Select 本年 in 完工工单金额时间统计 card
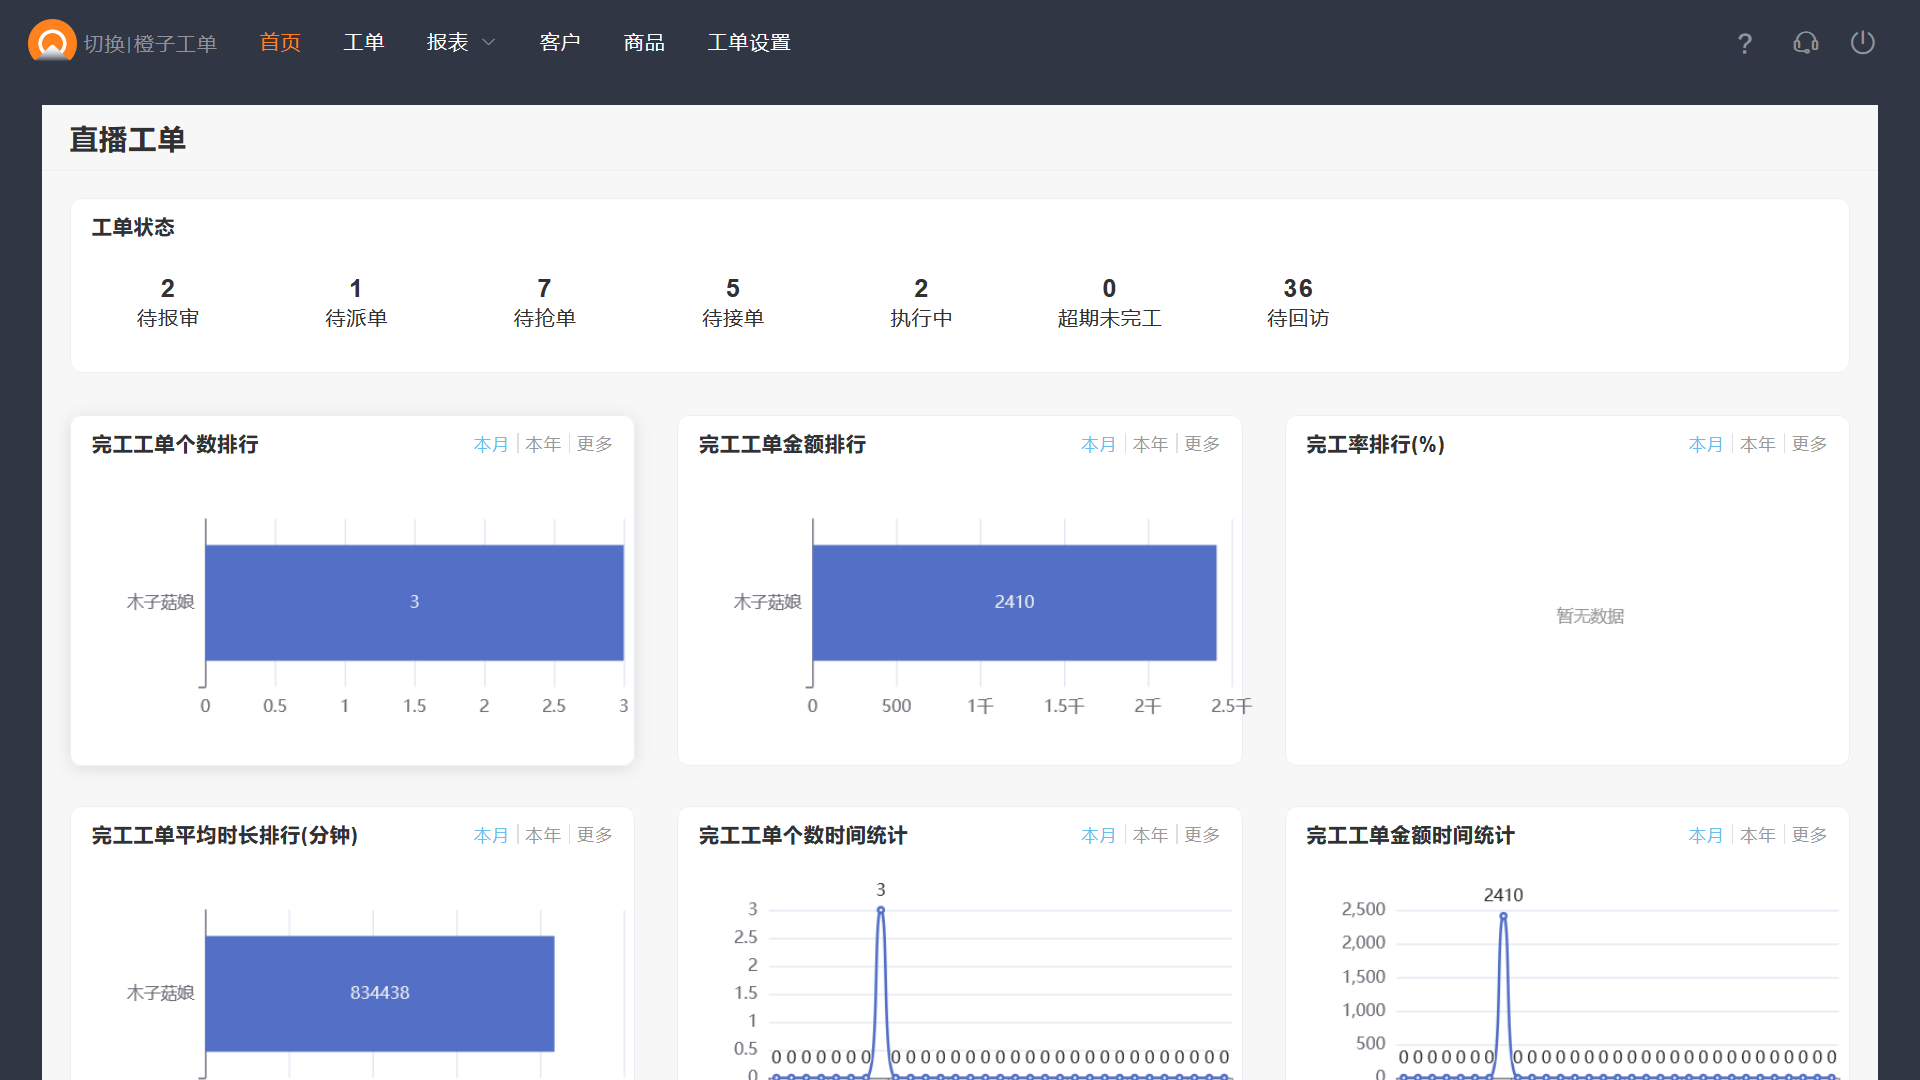Viewport: 1920px width, 1080px height. click(x=1758, y=835)
